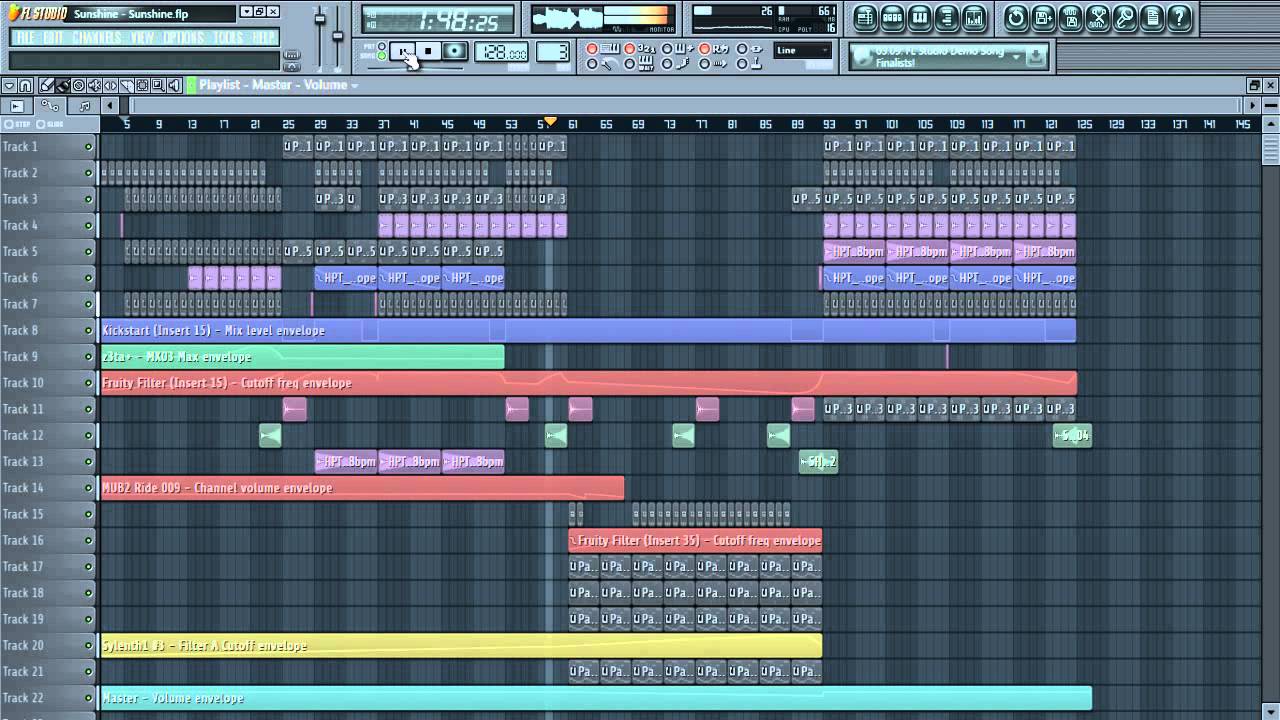1280x720 pixels.
Task: Enable STEP mode in the Playlist
Action: coord(16,124)
